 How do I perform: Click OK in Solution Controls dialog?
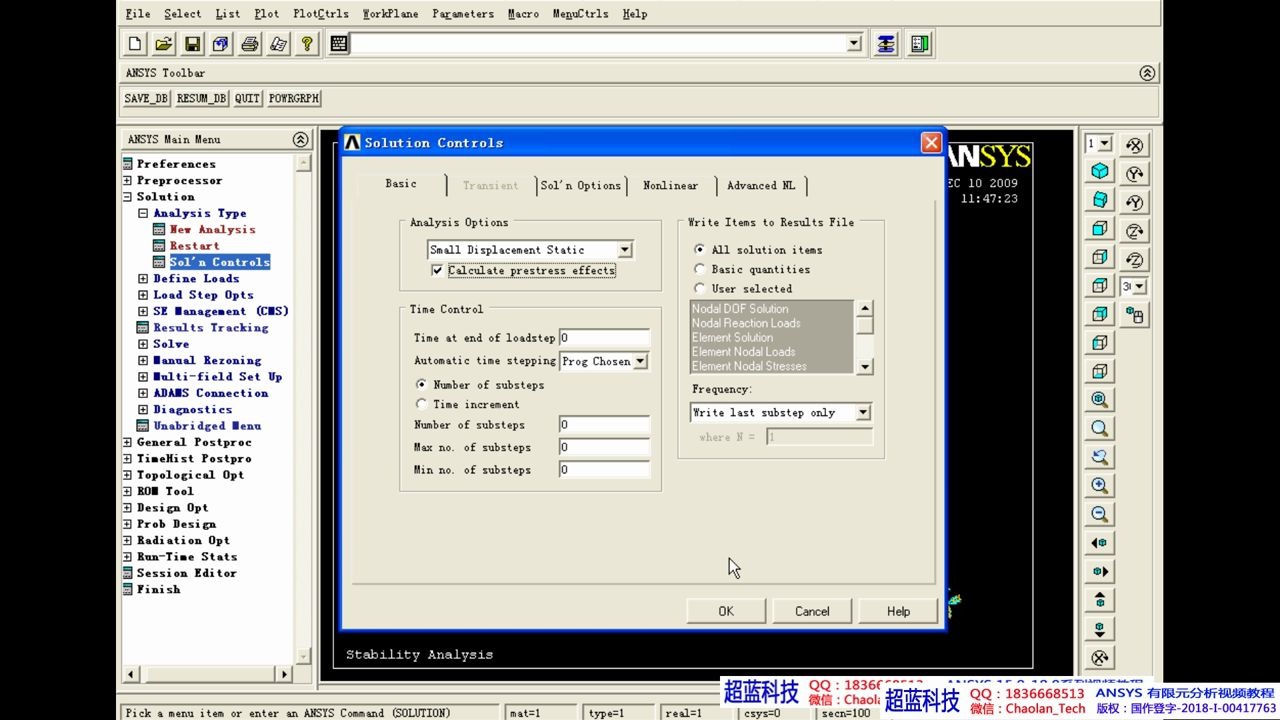click(726, 611)
